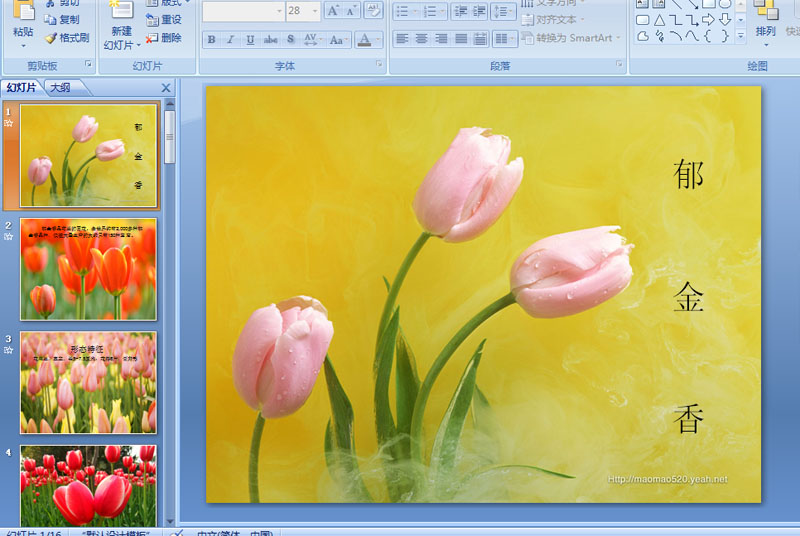Open the Font (字体) dialog launcher

[x=379, y=64]
